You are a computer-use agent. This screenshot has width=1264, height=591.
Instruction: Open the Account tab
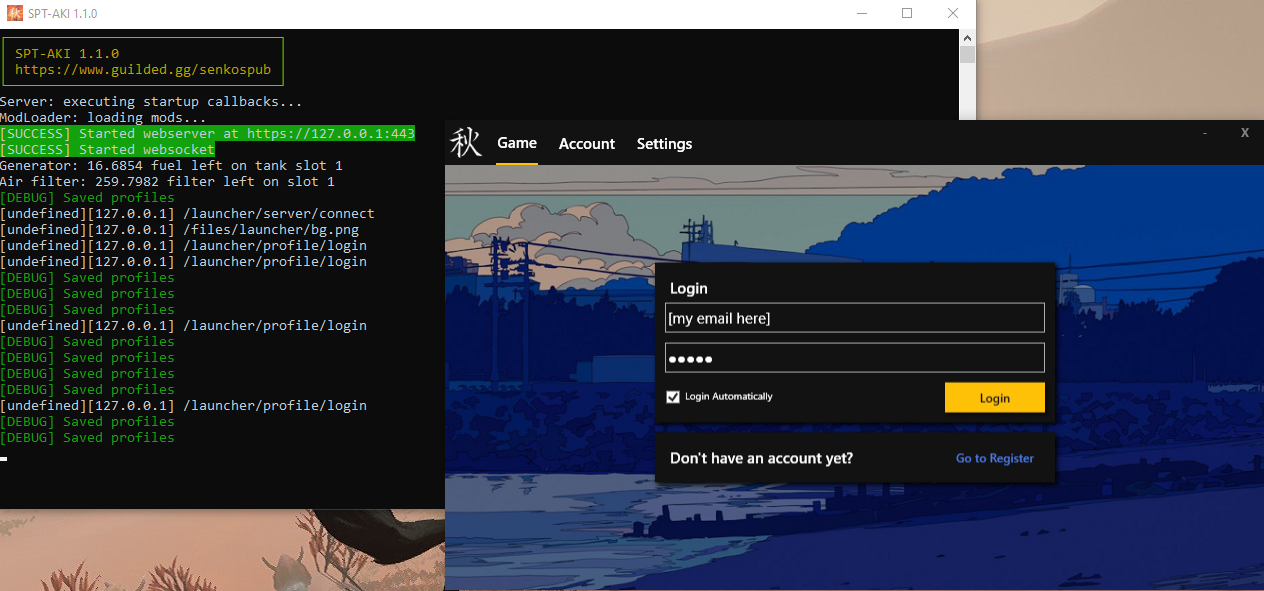point(587,144)
